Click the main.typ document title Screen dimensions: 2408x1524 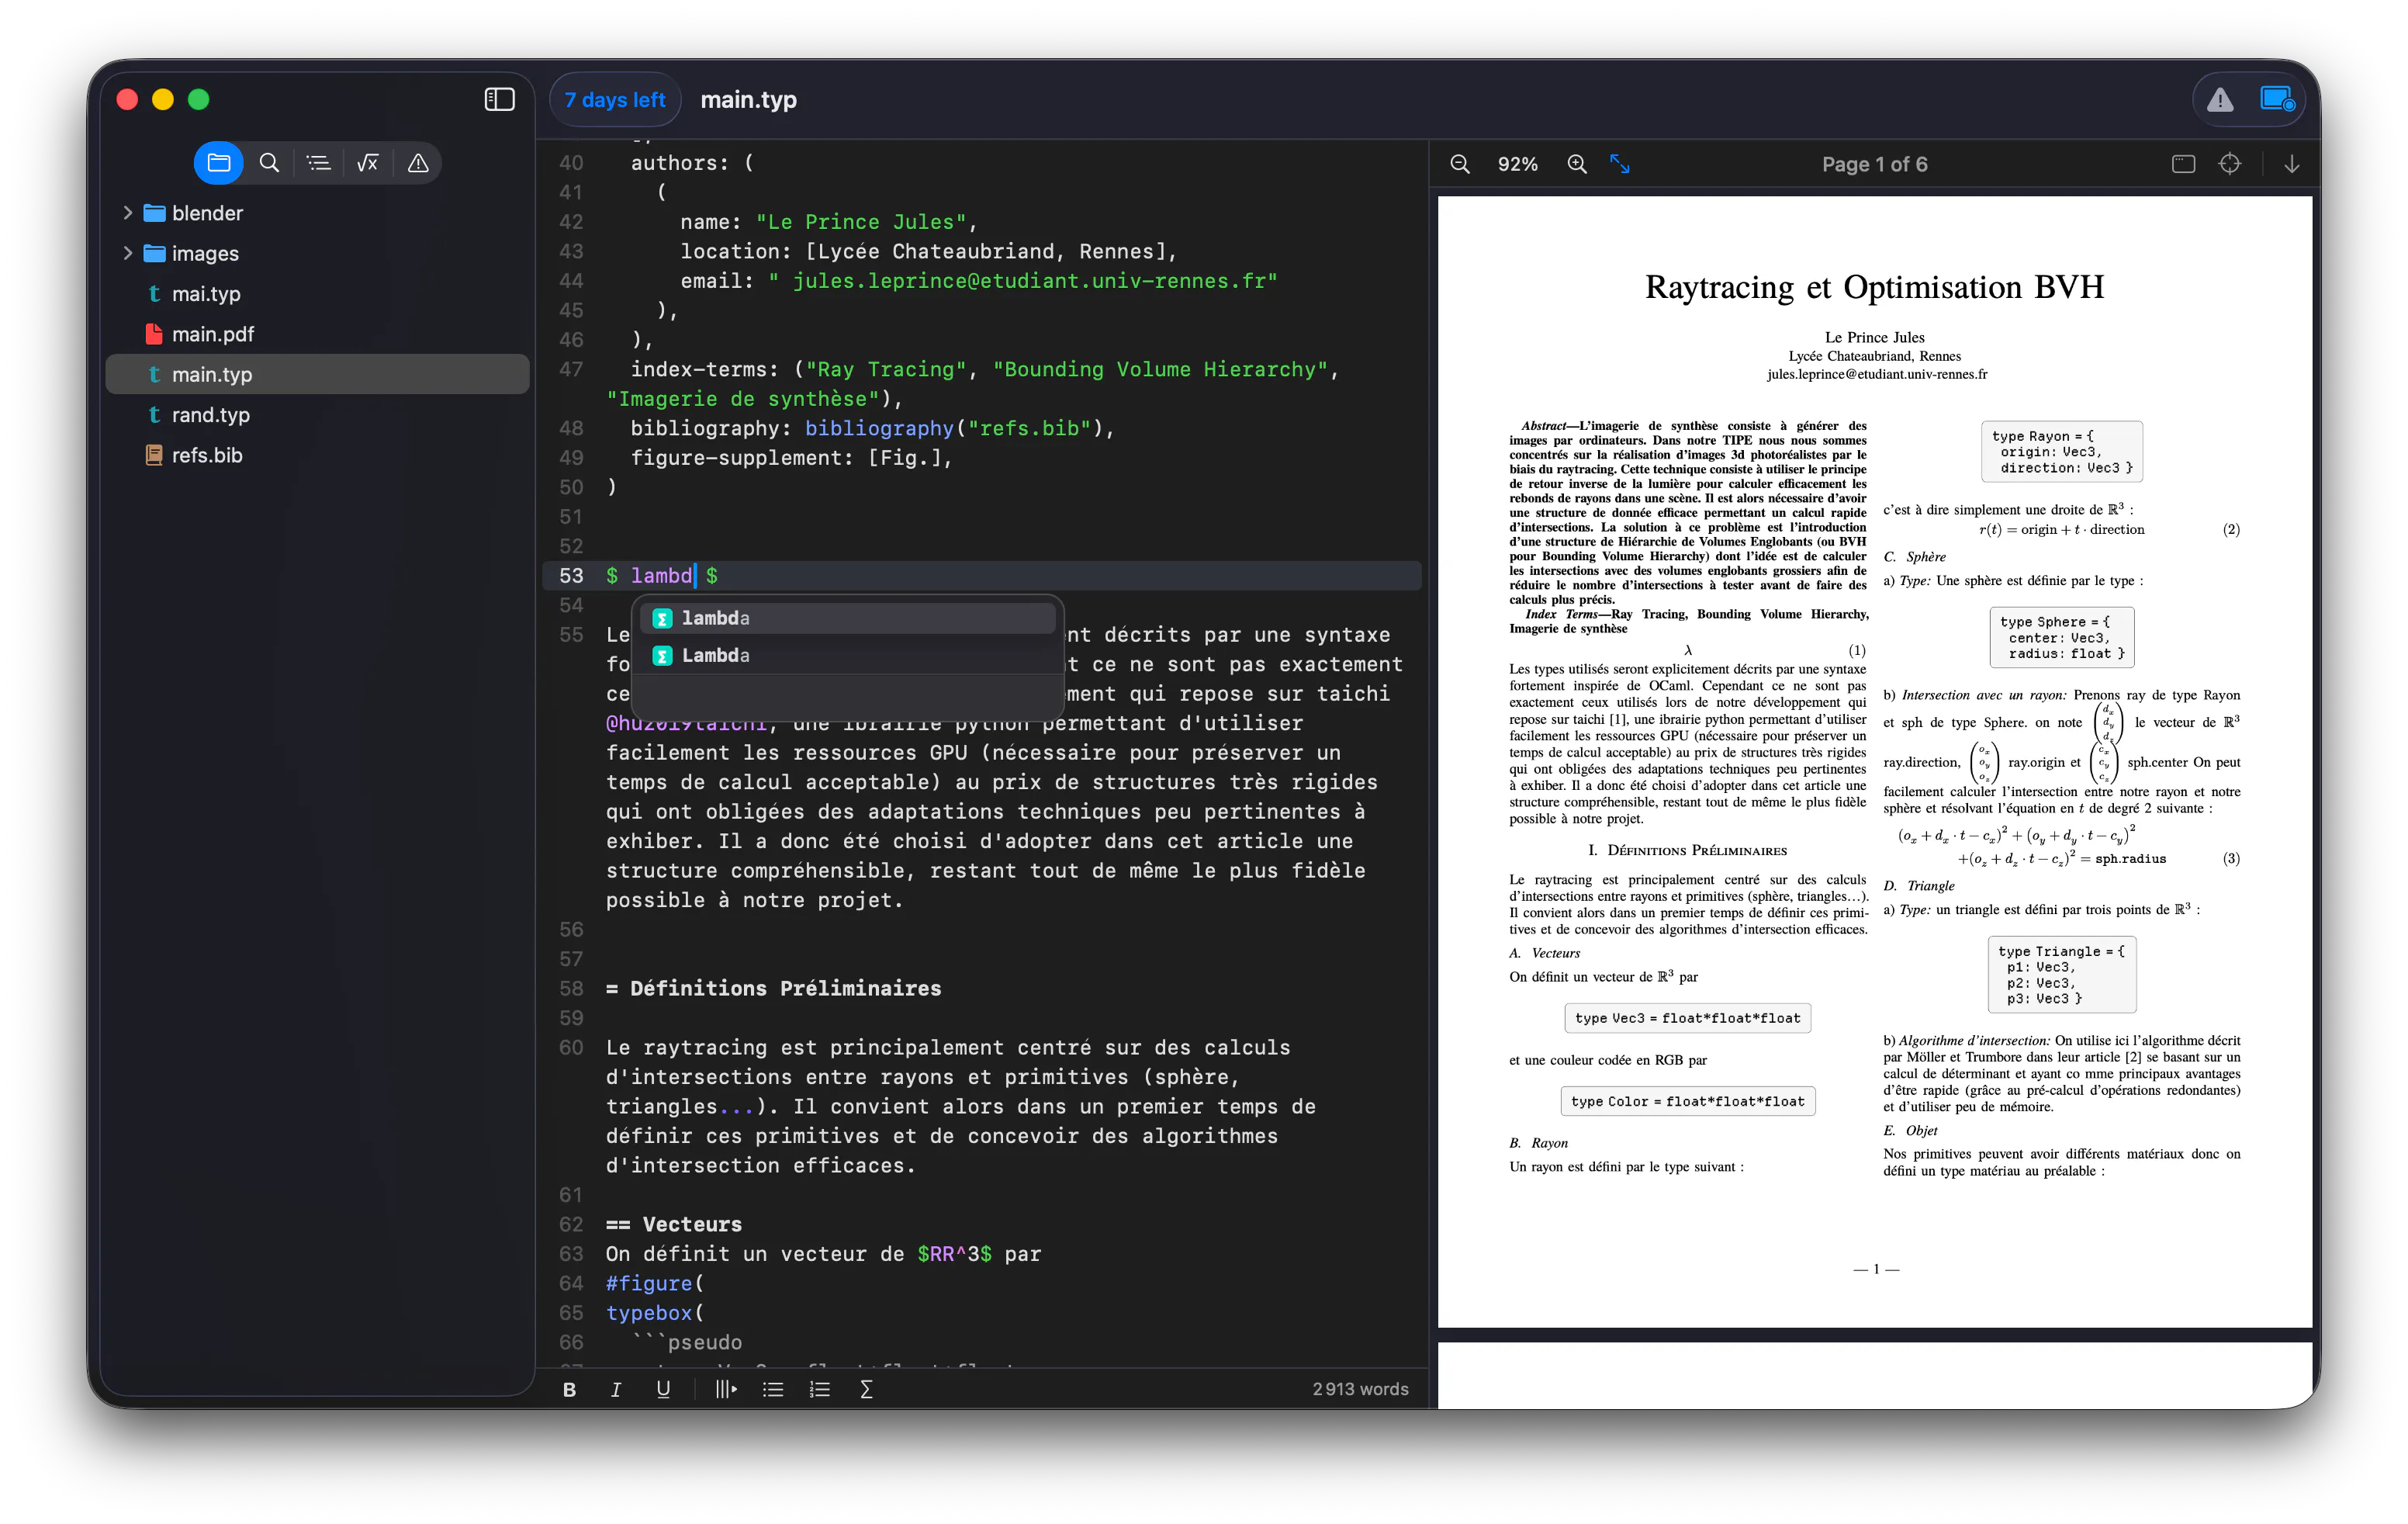pos(749,100)
